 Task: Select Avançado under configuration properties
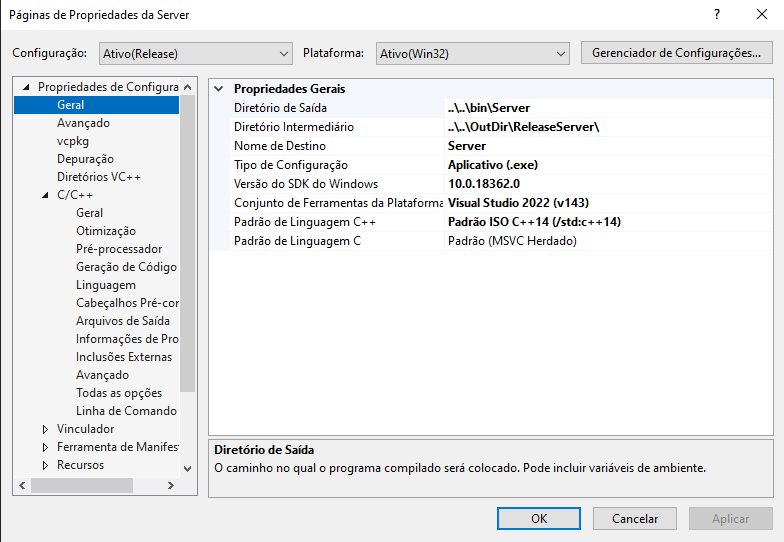point(83,123)
